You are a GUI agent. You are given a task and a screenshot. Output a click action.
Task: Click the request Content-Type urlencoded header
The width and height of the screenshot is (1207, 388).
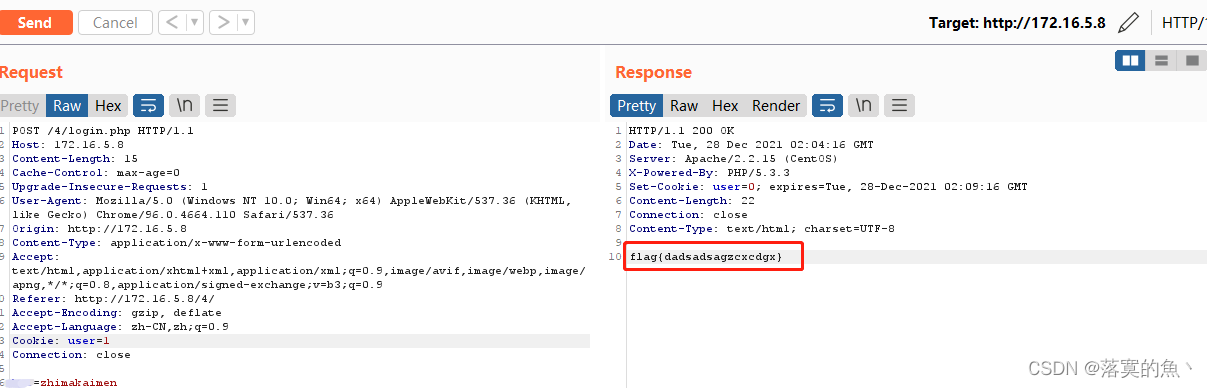[x=176, y=243]
